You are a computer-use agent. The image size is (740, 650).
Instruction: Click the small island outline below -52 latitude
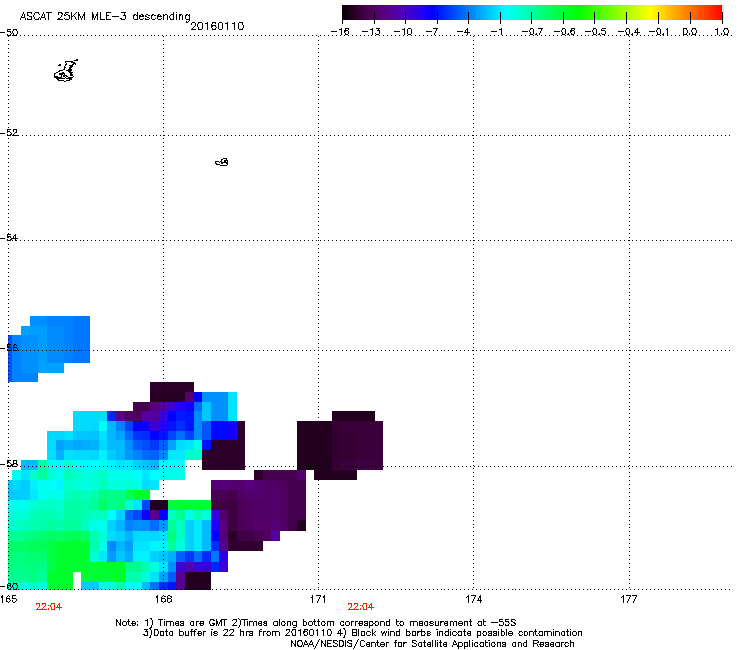click(x=222, y=162)
